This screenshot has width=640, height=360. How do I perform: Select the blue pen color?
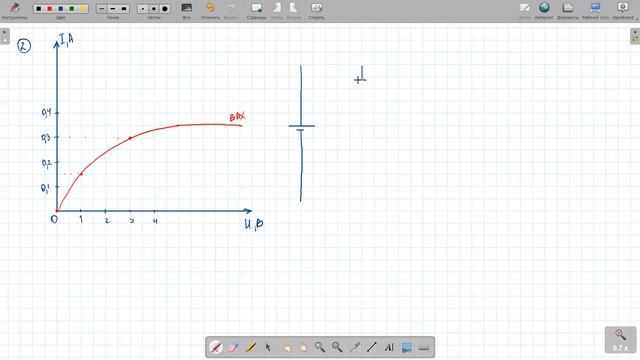(x=60, y=9)
